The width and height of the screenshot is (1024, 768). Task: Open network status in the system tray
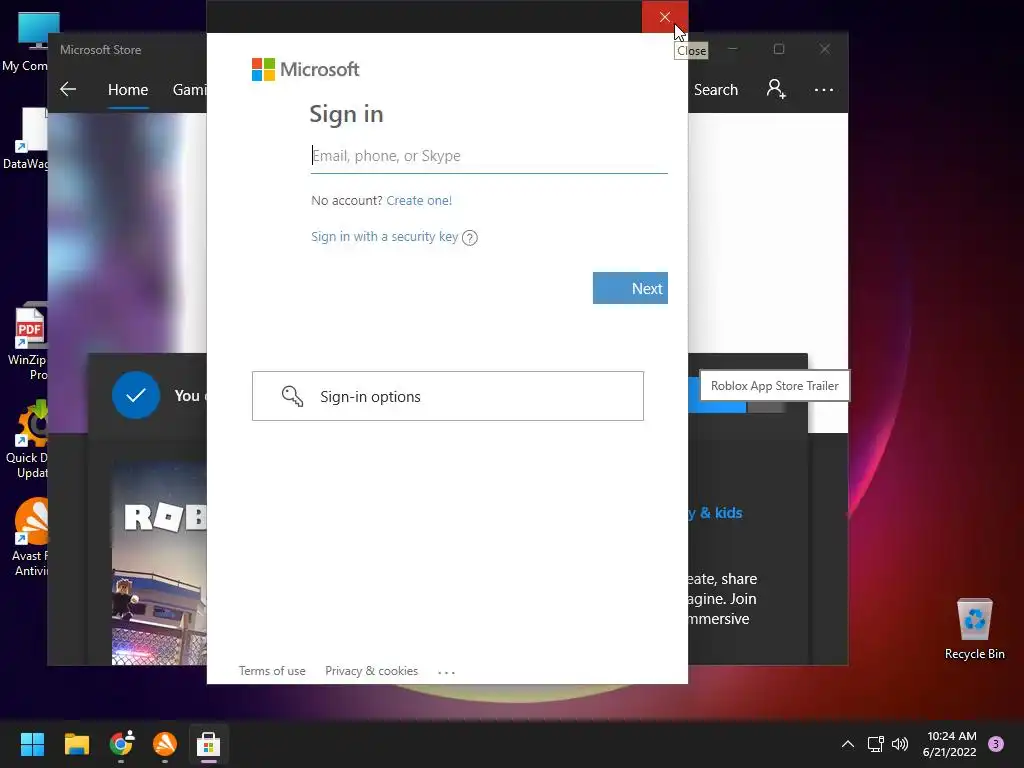coord(875,744)
